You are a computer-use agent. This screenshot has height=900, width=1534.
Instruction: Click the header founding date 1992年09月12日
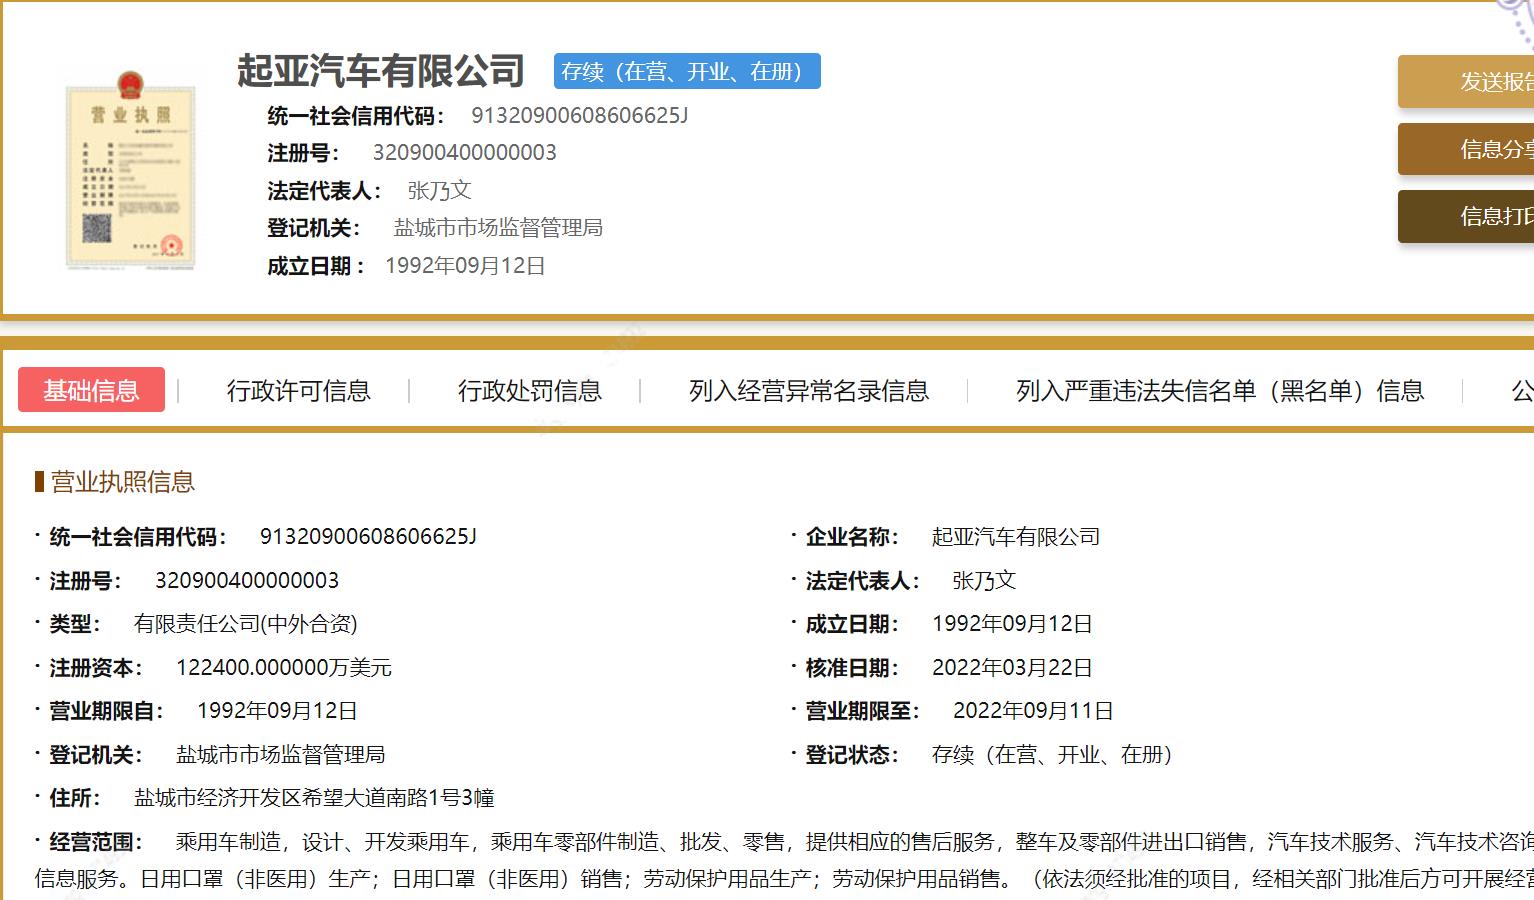point(465,266)
